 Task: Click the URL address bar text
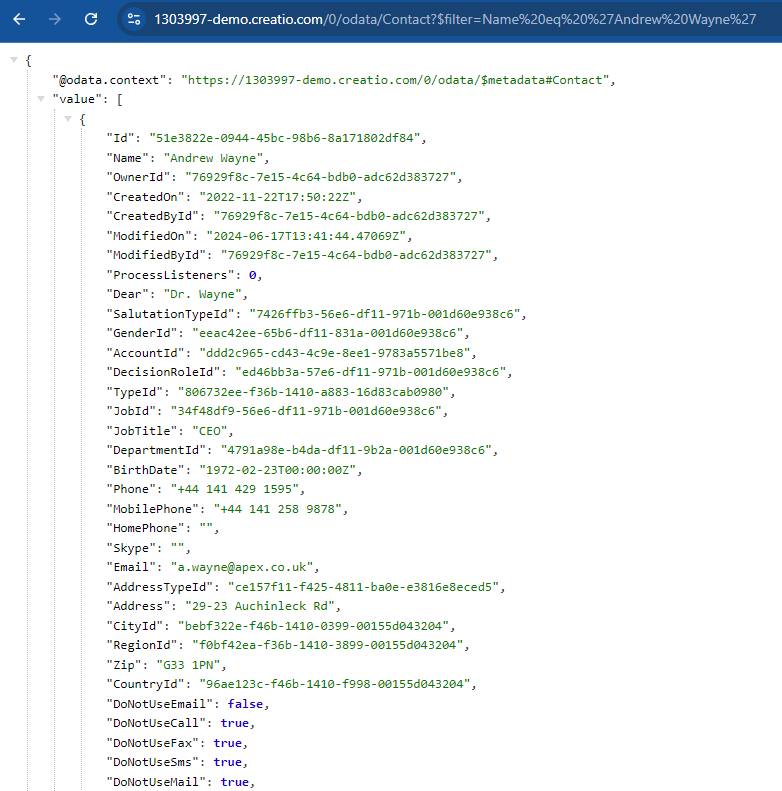pos(455,19)
